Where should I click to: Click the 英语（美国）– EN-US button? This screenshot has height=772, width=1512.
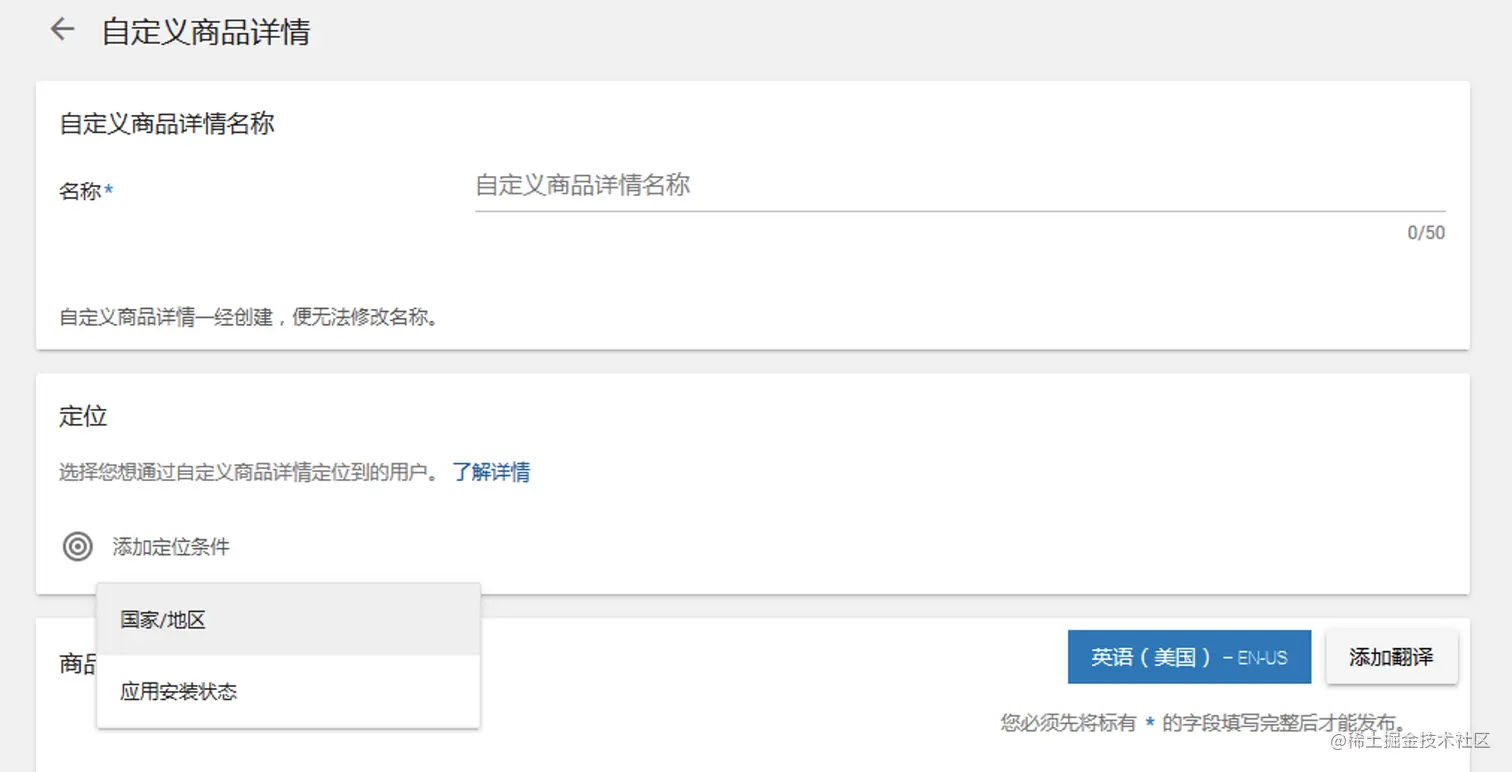pyautogui.click(x=1189, y=657)
